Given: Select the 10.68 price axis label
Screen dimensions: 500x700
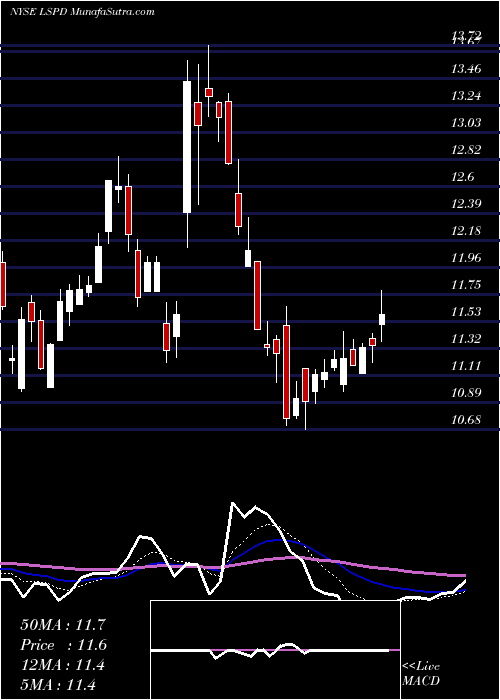Looking at the screenshot, I should point(467,420).
